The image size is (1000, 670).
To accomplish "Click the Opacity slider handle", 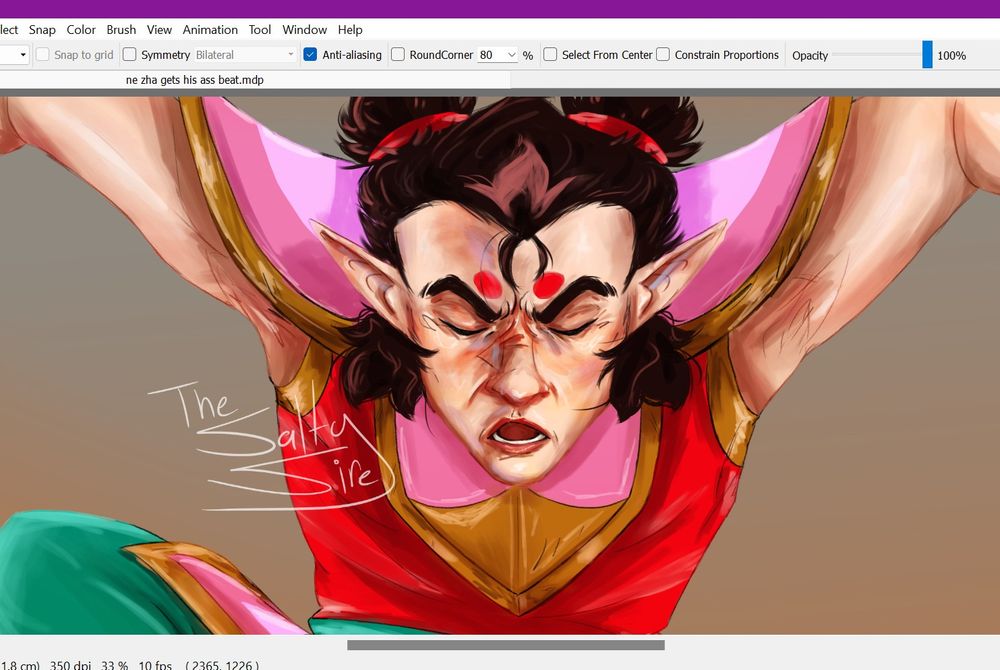I will (927, 55).
